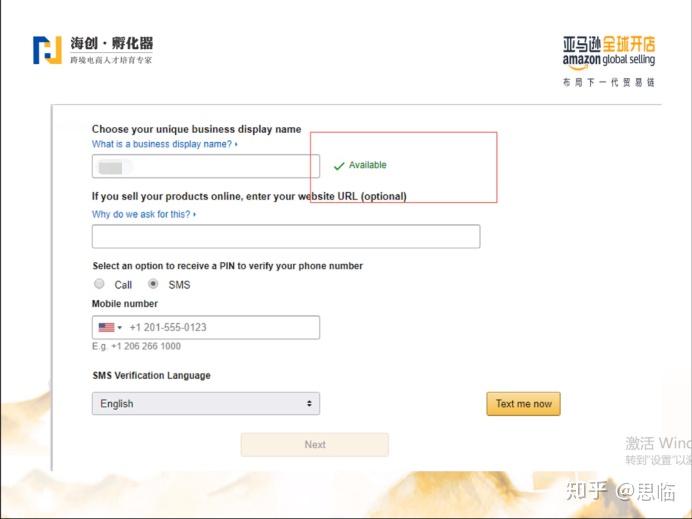Image resolution: width=692 pixels, height=519 pixels.
Task: Click the Next button
Action: click(x=315, y=444)
